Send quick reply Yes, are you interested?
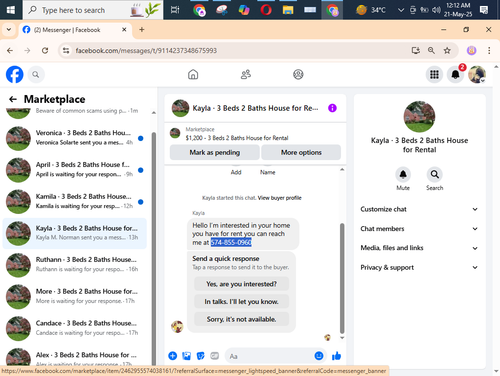Image resolution: width=500 pixels, height=376 pixels. click(x=241, y=284)
